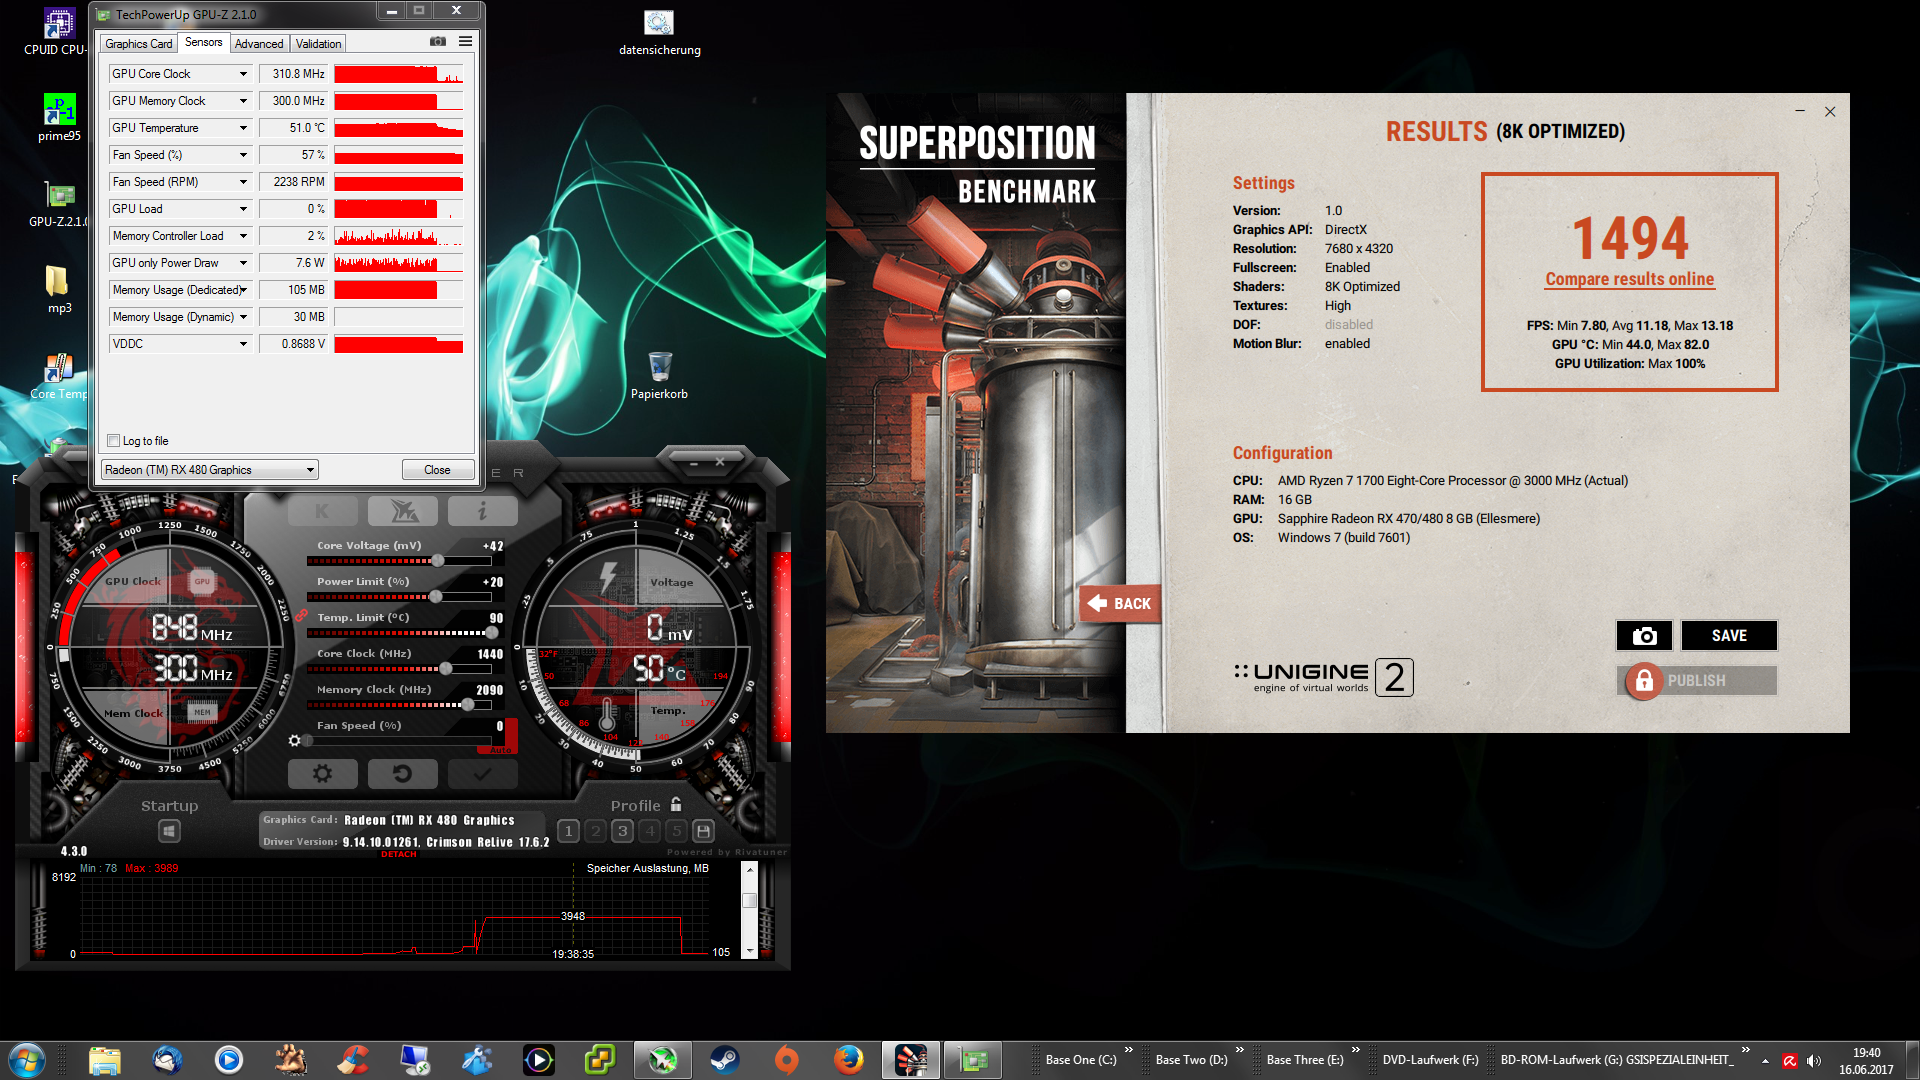
Task: Click the Afterburner information (i) button
Action: pyautogui.click(x=482, y=511)
